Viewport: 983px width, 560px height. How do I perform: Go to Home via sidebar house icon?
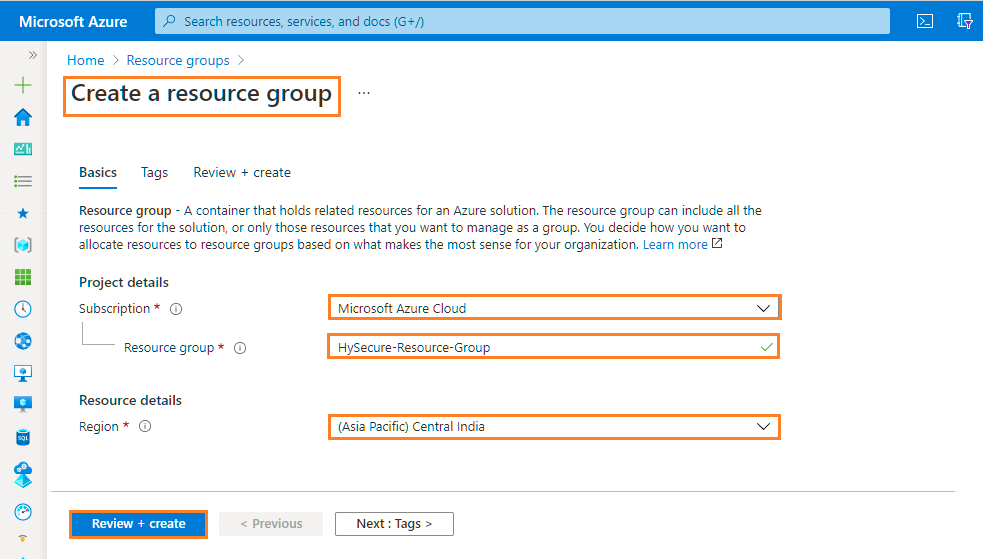[23, 117]
